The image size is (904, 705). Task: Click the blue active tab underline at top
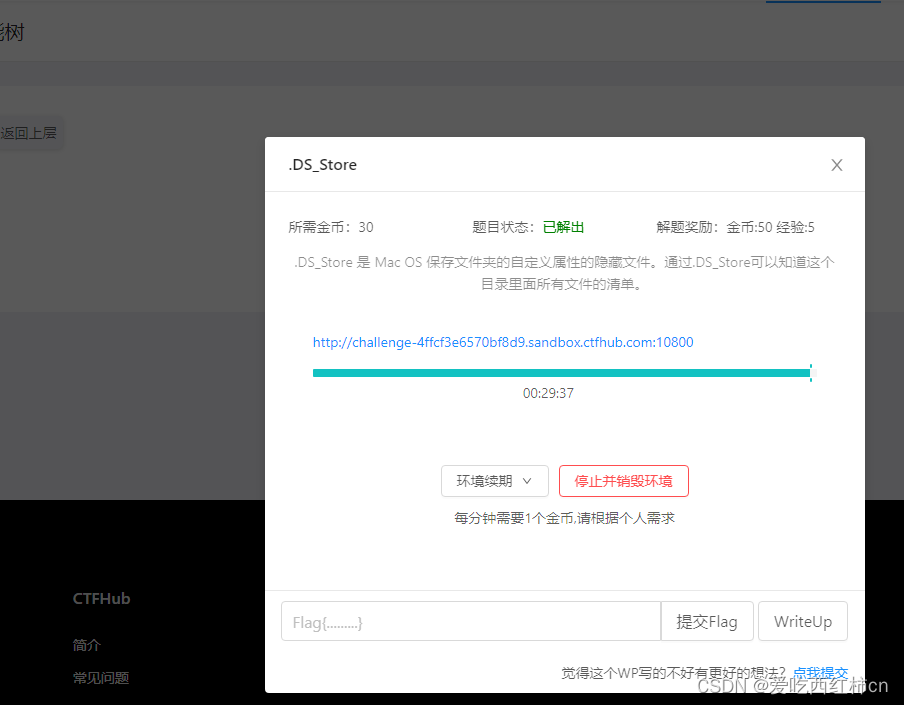pyautogui.click(x=822, y=2)
